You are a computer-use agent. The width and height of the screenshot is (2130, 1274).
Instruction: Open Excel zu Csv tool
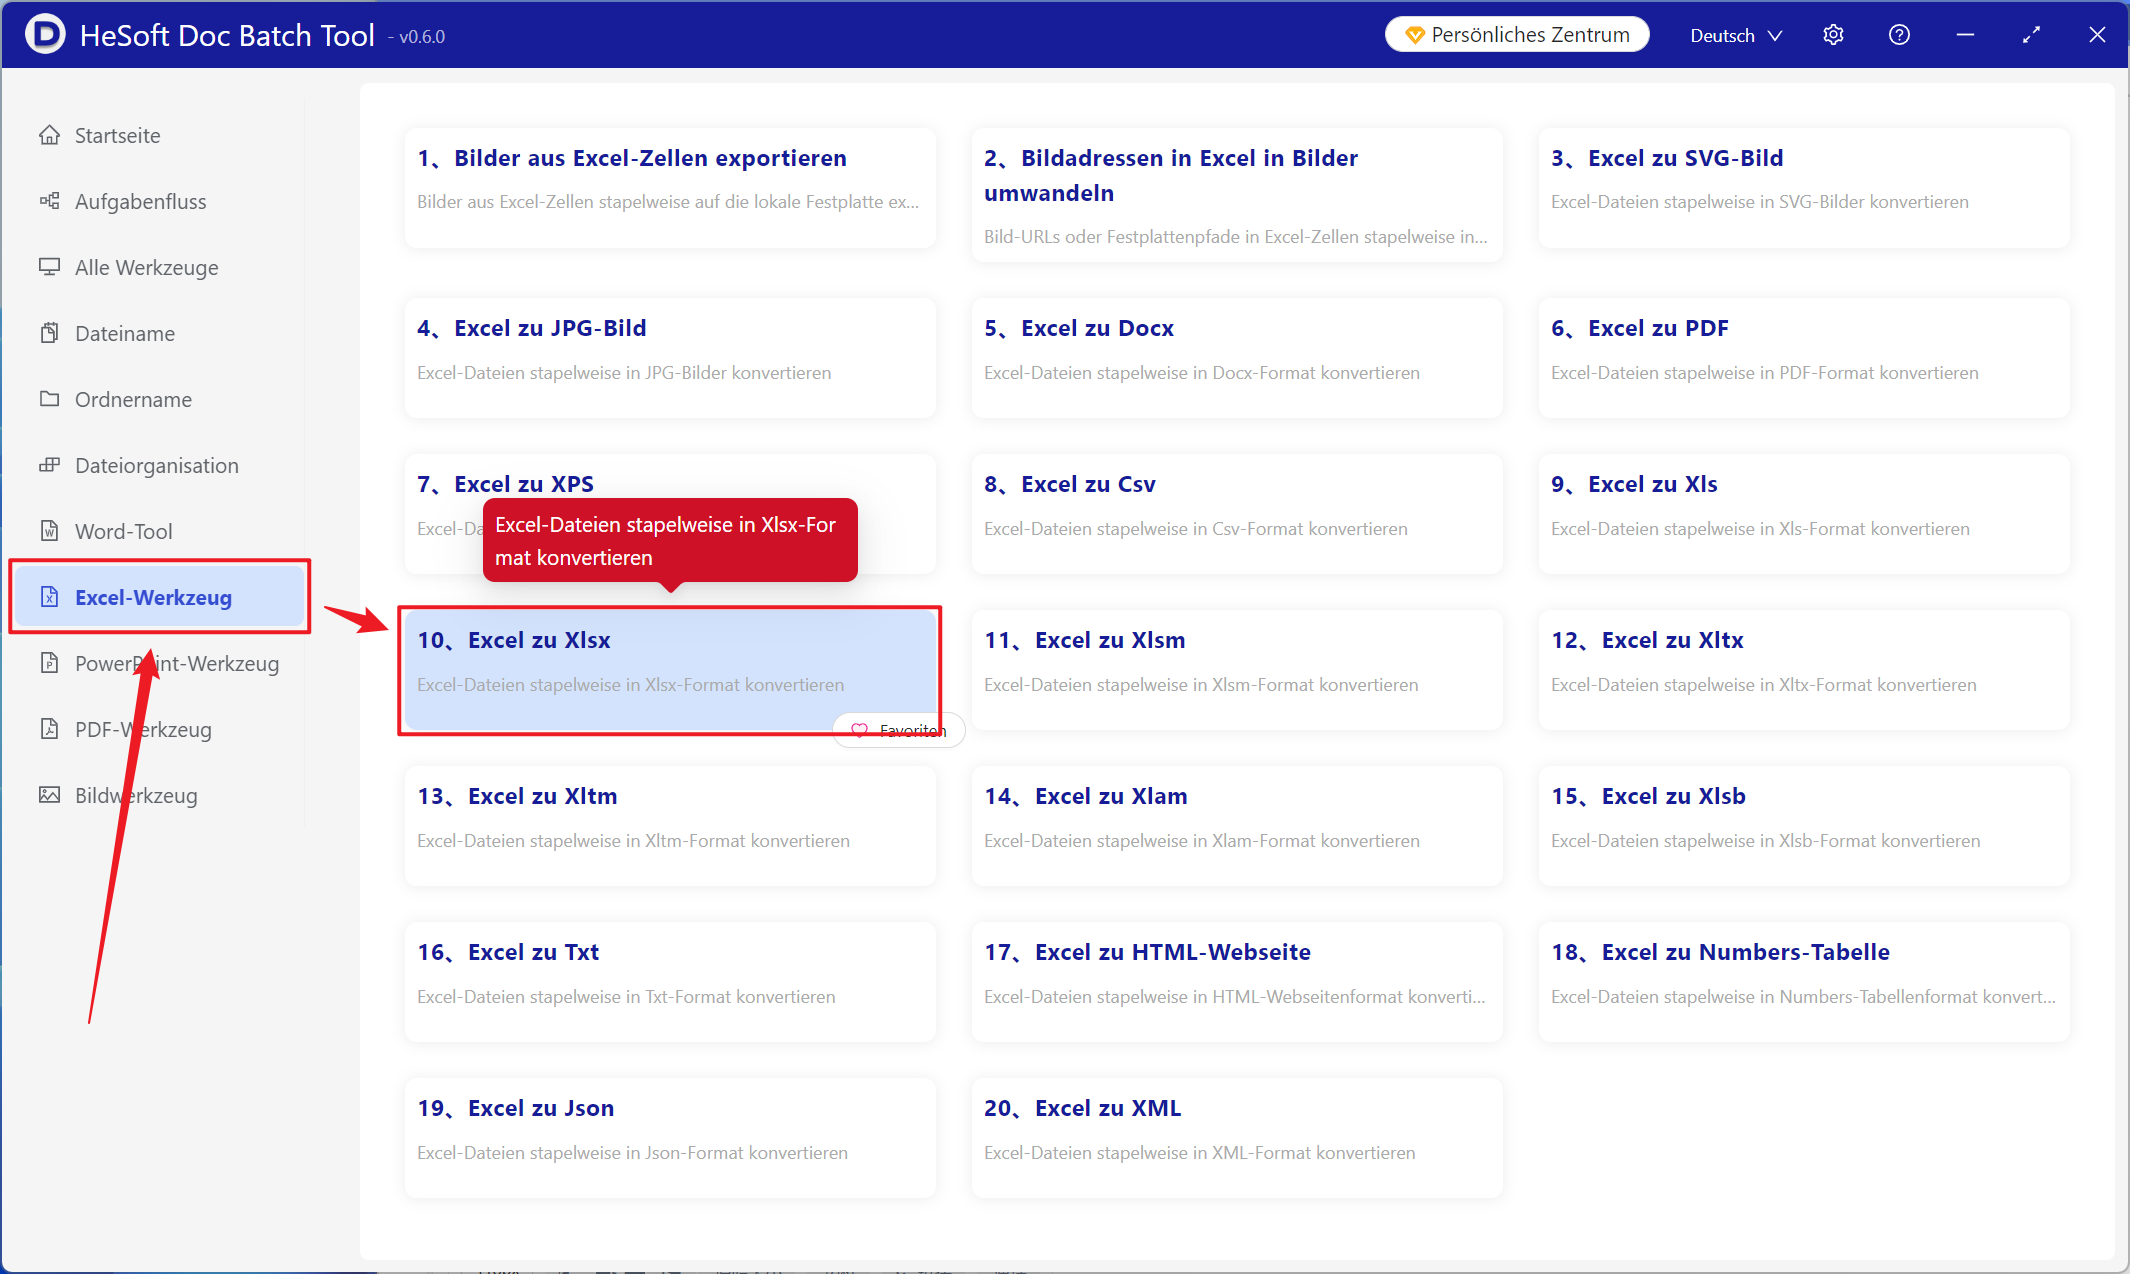[1237, 513]
